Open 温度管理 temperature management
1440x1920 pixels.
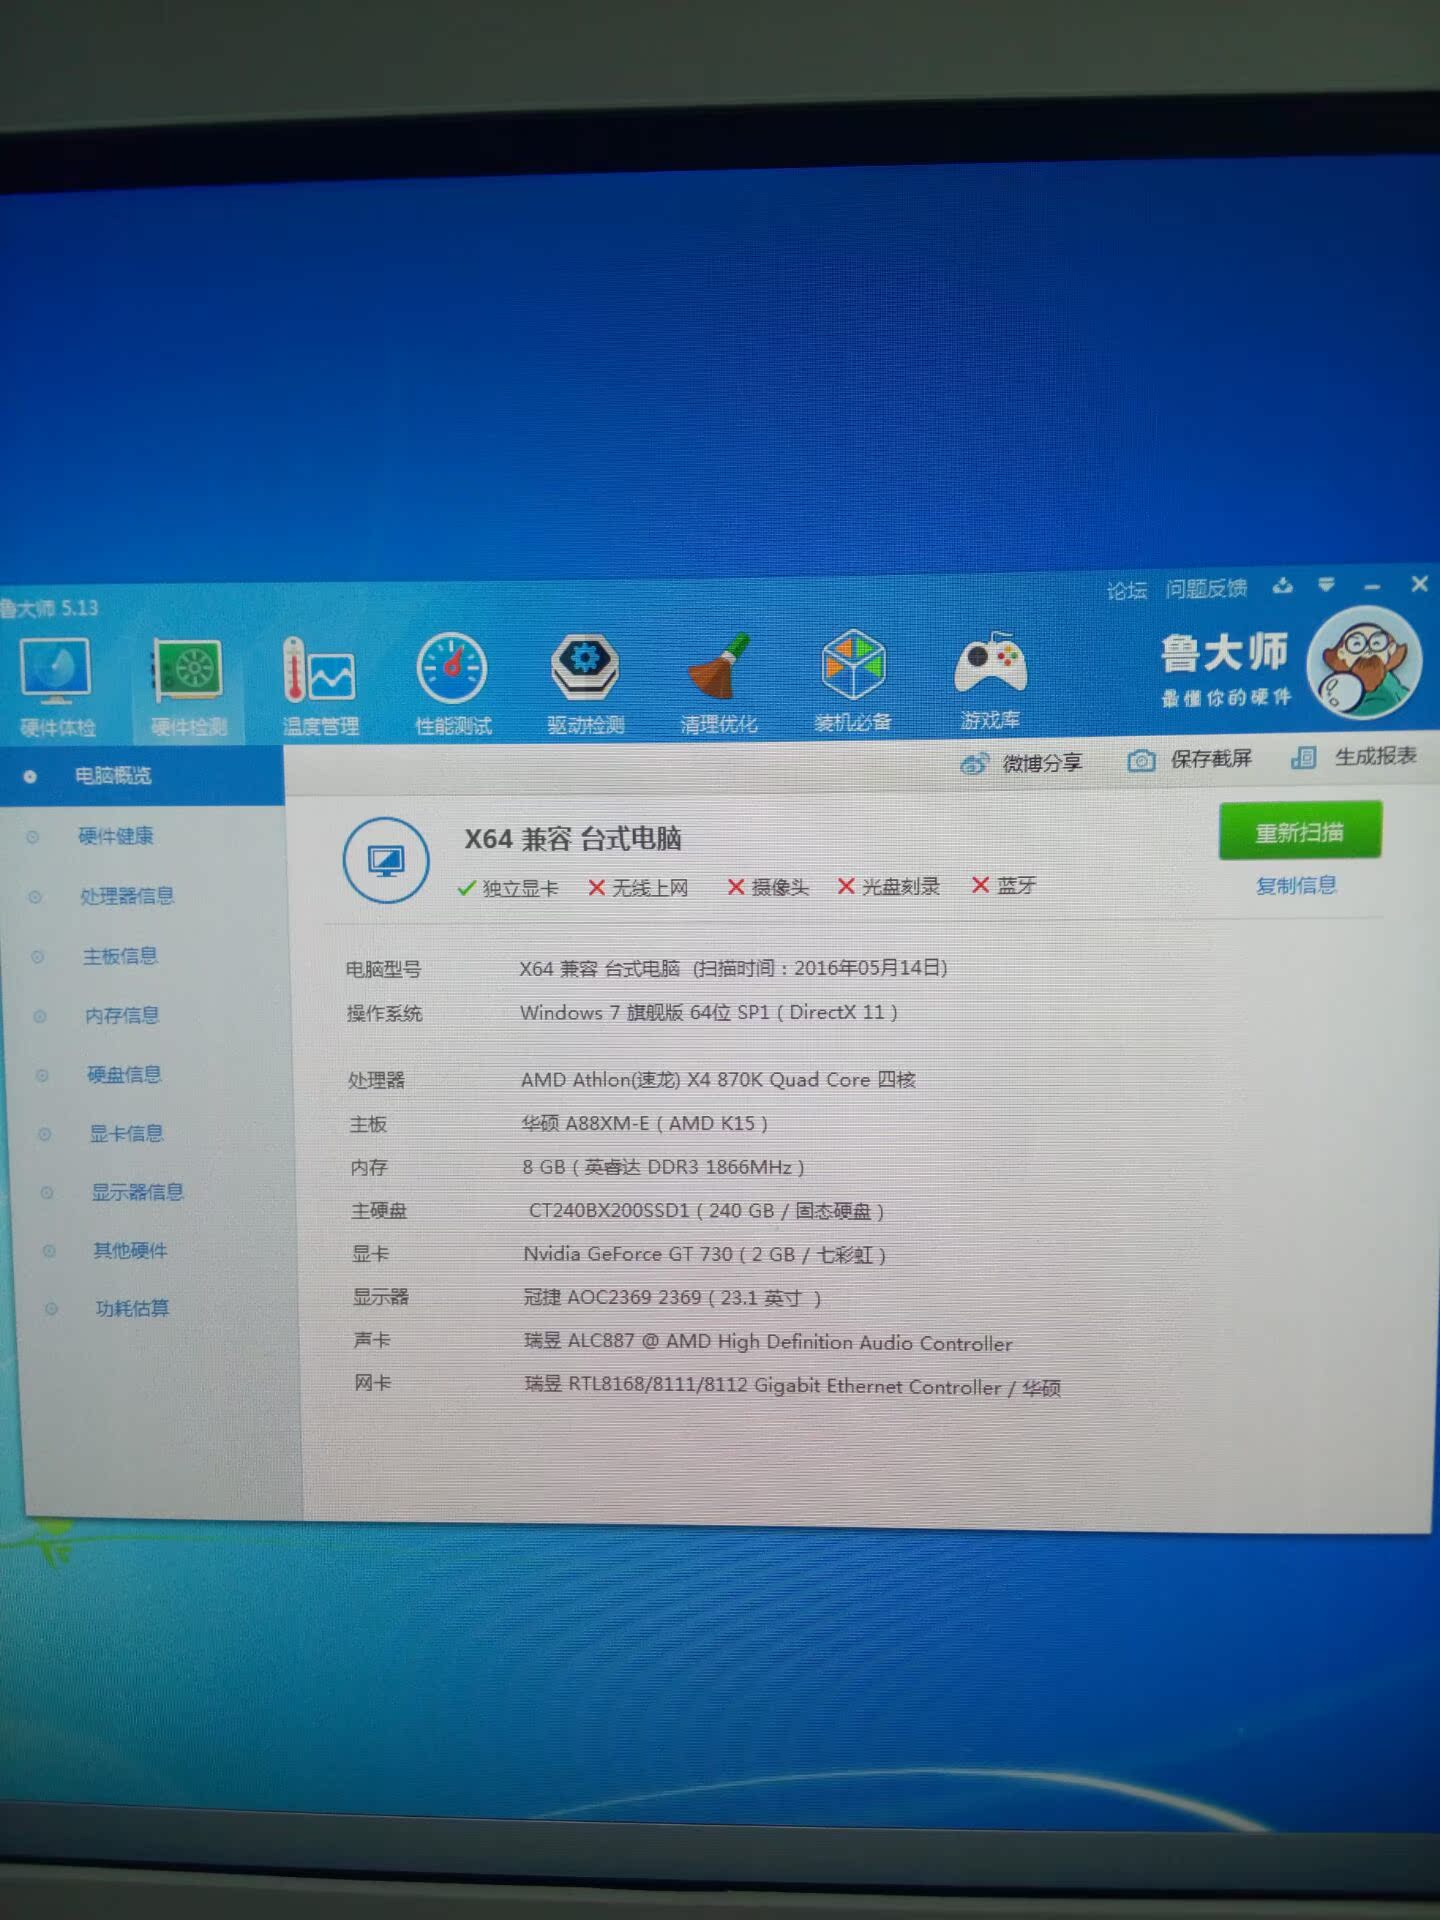tap(320, 687)
